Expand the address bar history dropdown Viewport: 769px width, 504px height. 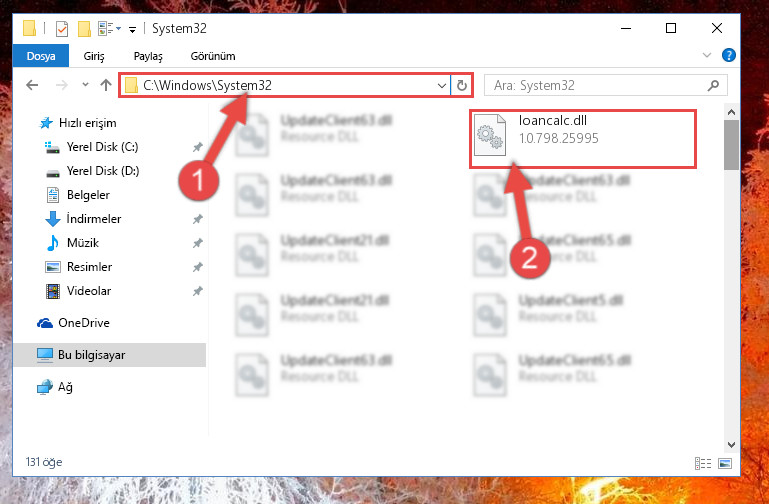coord(441,86)
